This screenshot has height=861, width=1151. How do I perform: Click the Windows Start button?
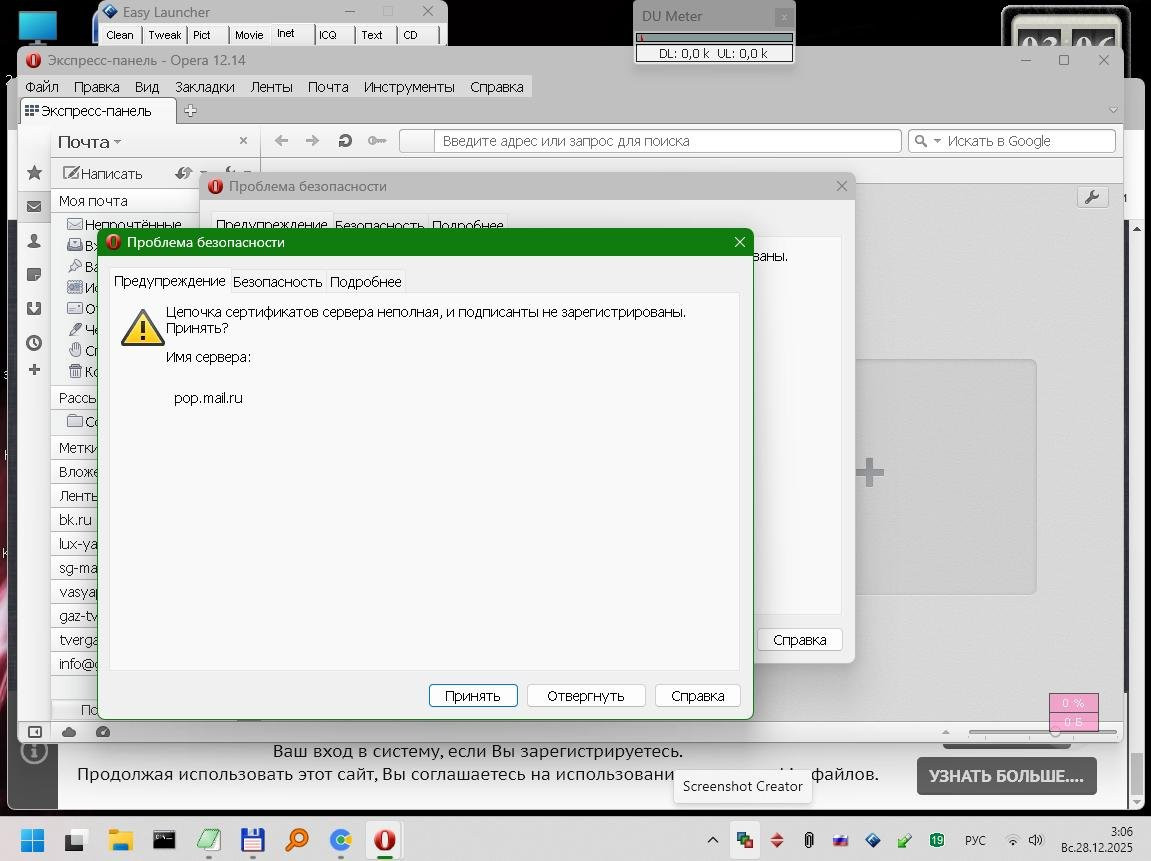click(32, 840)
